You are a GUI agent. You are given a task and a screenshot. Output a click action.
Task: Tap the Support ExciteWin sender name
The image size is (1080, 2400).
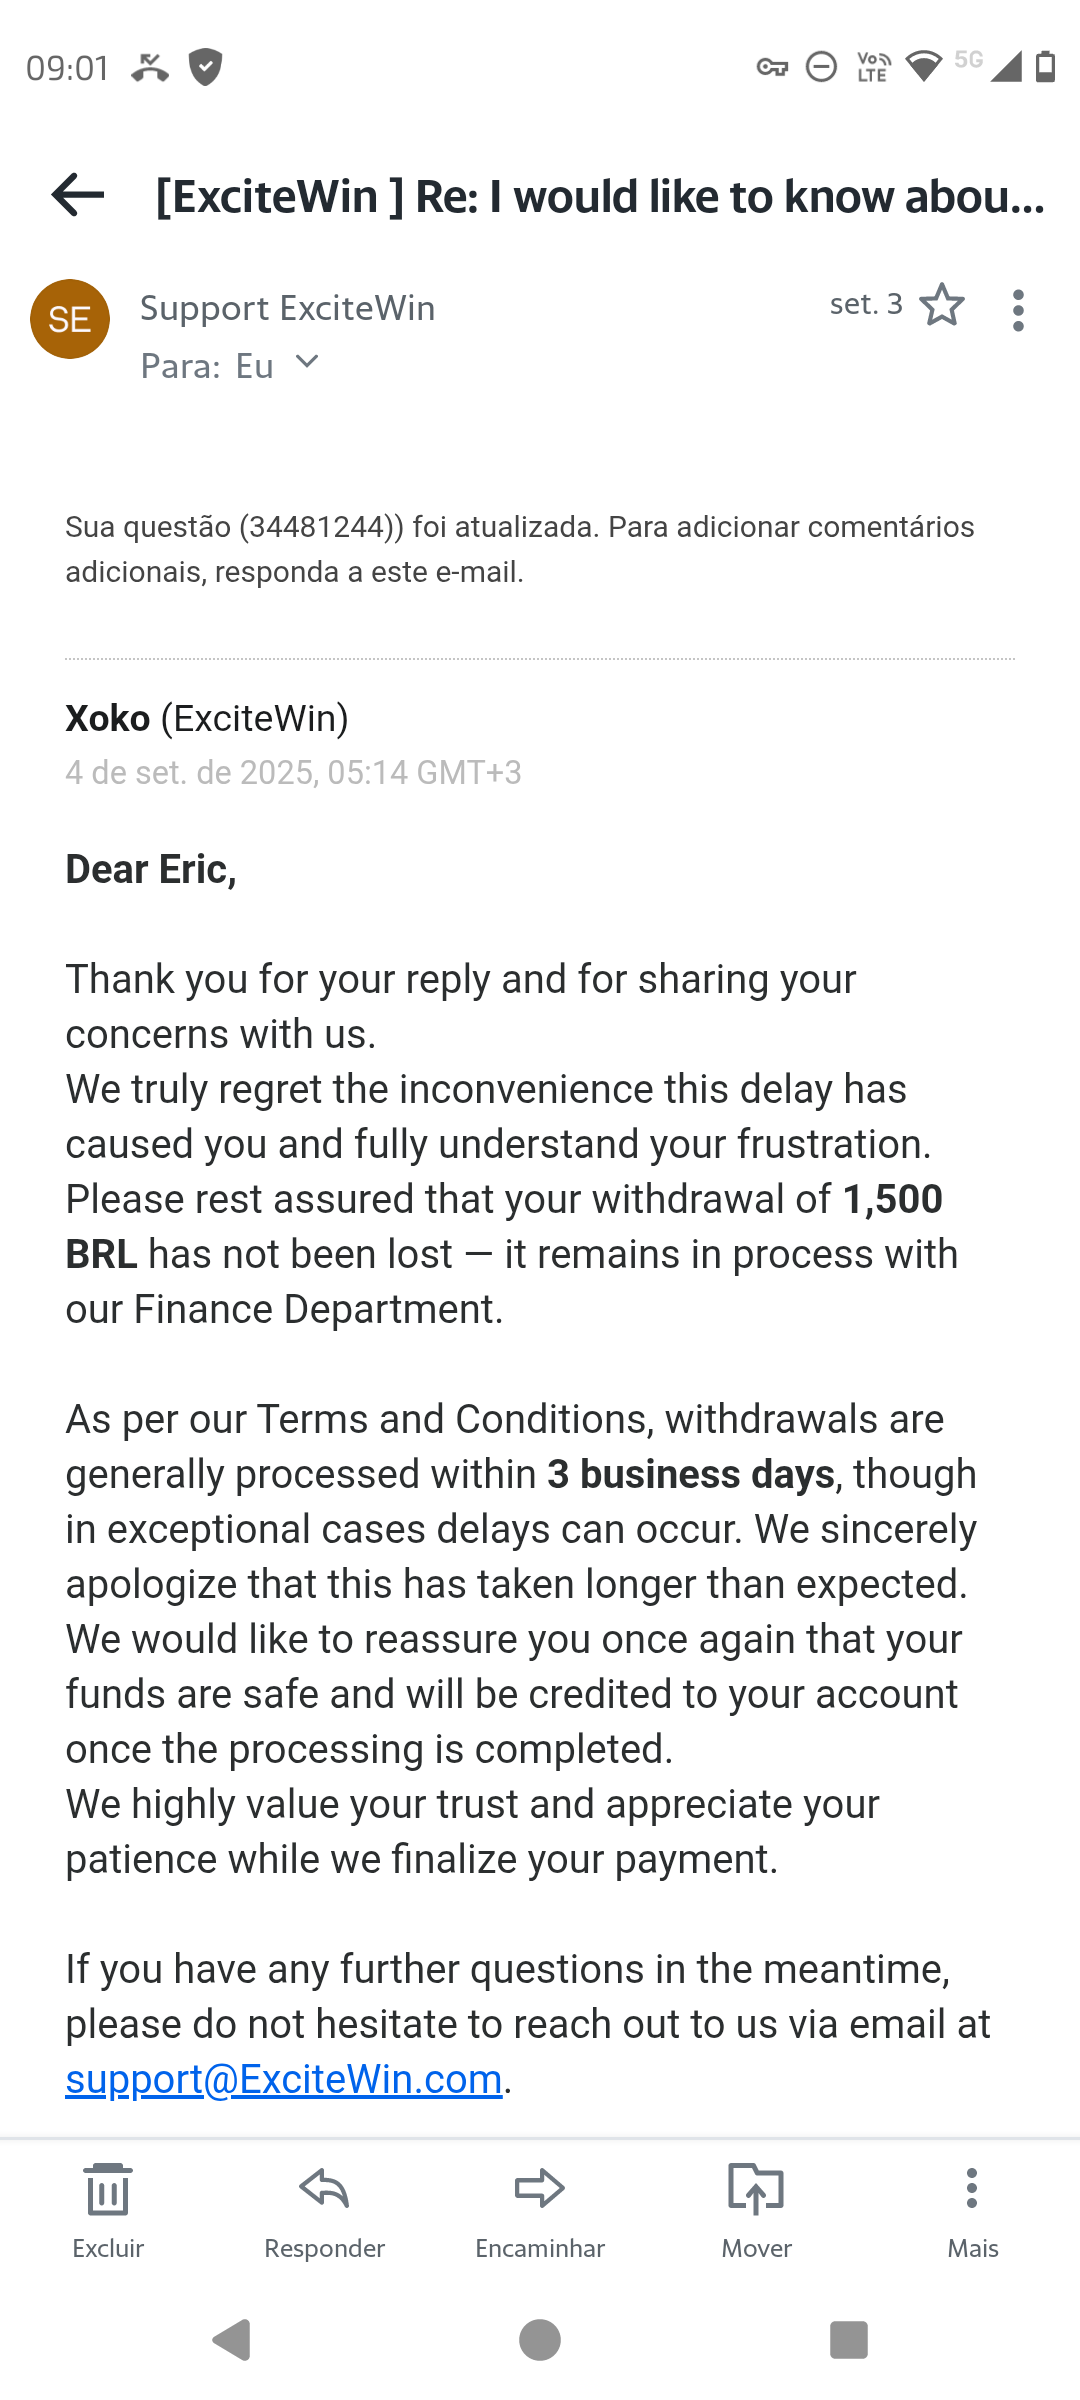click(288, 308)
